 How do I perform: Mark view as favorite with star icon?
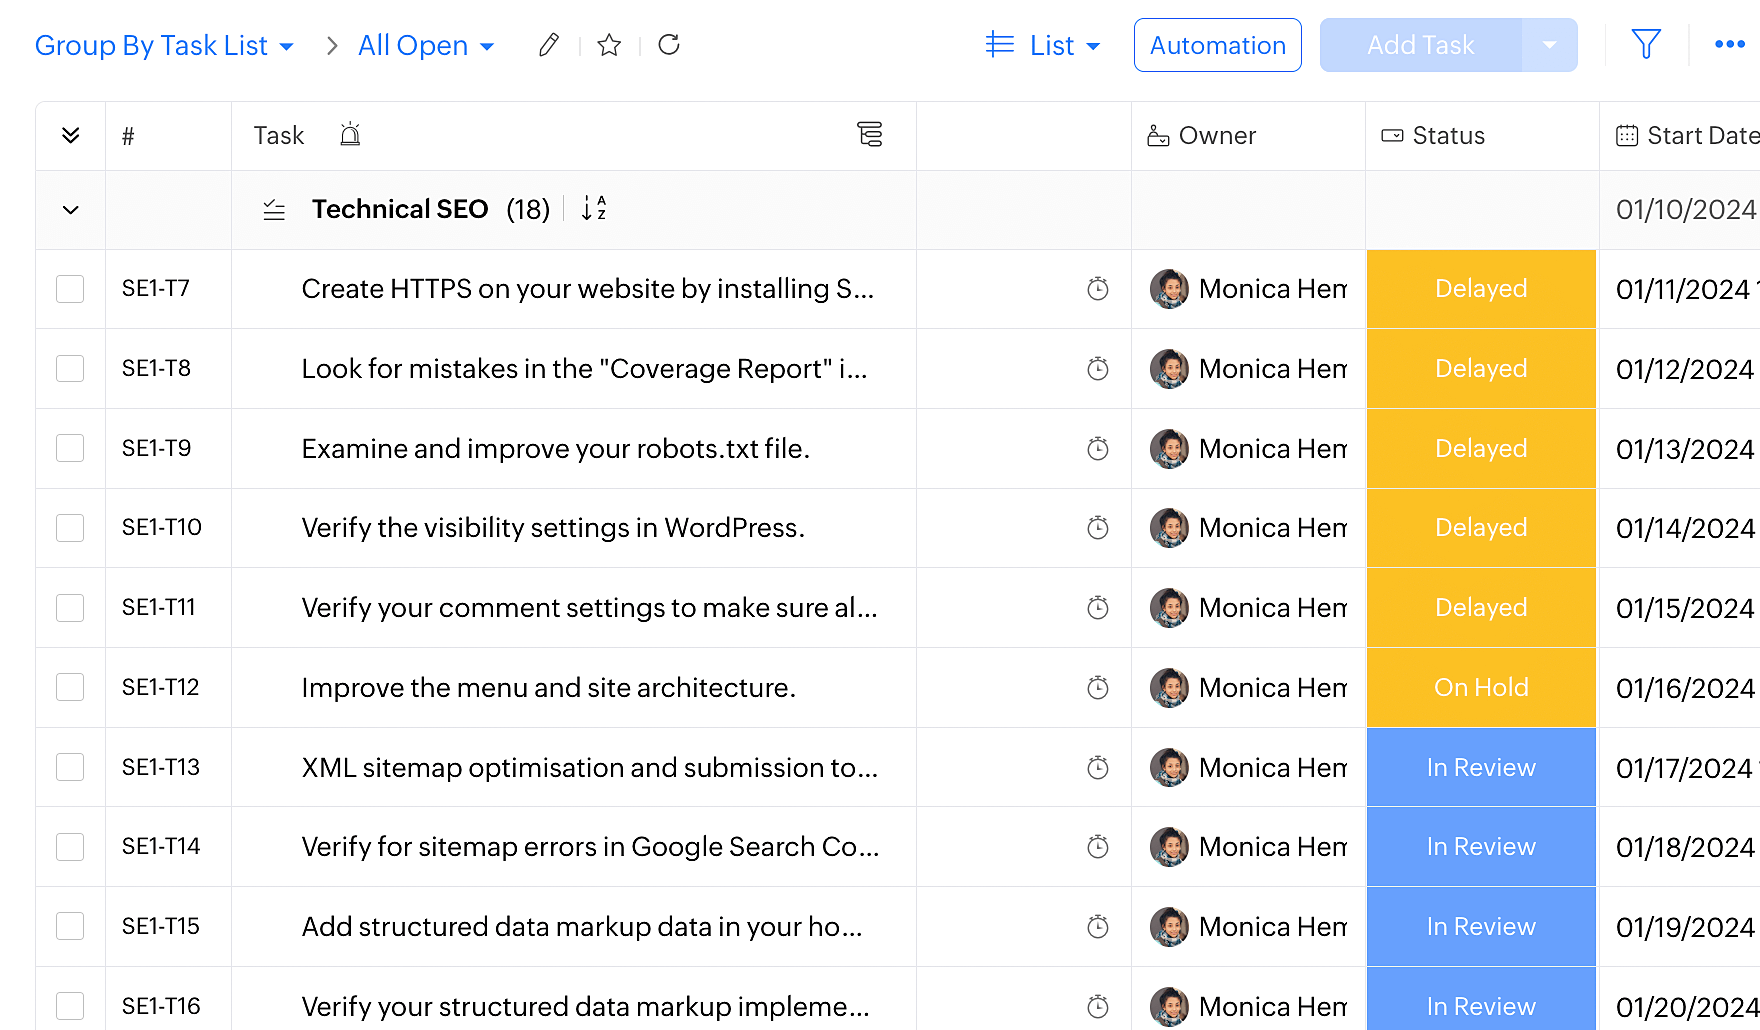(609, 45)
